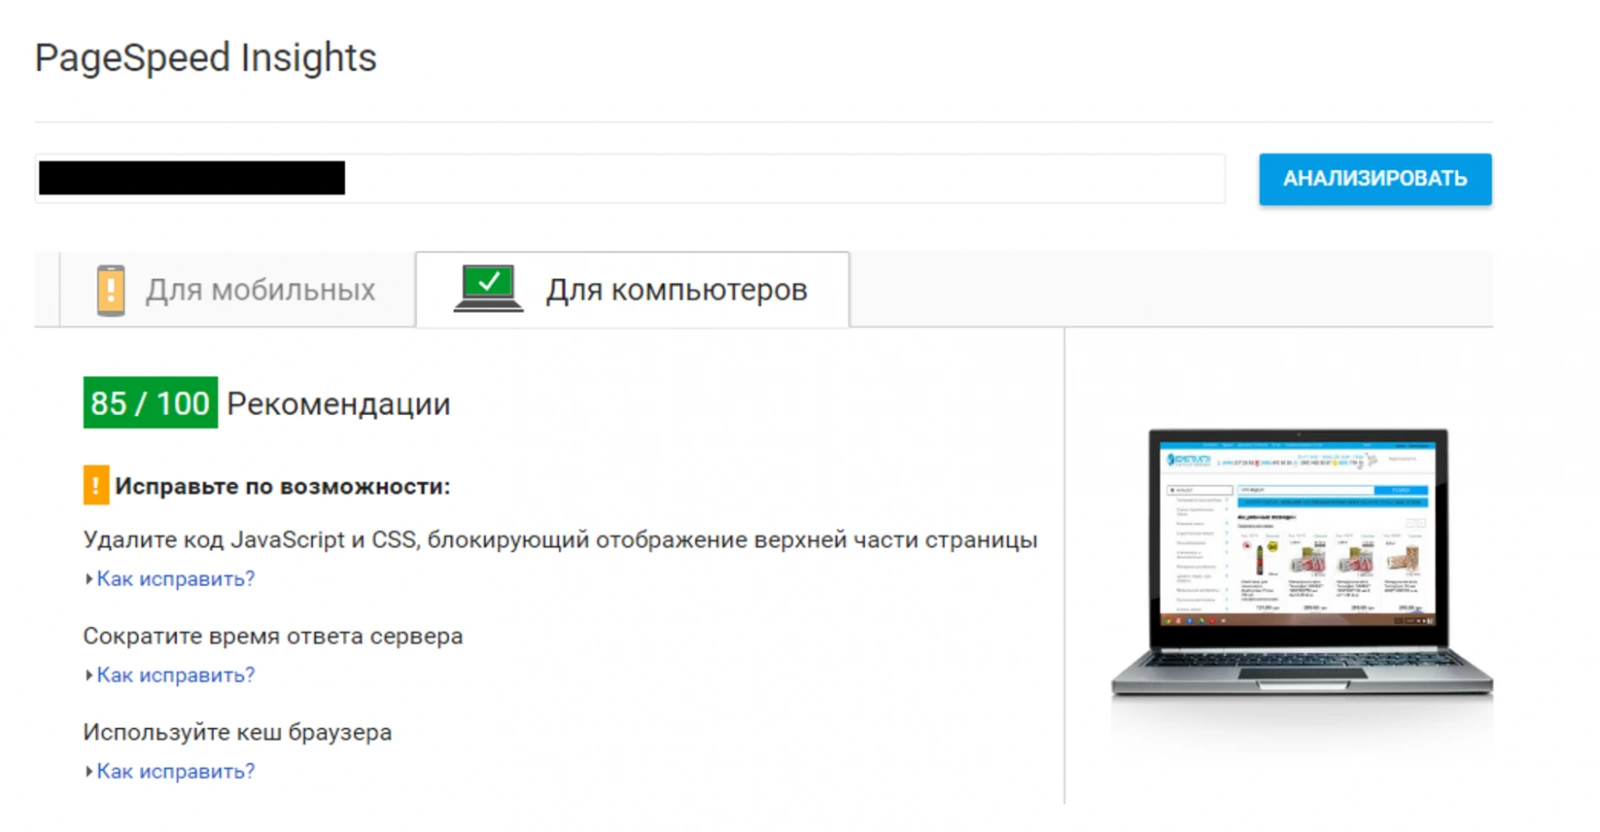
Task: Click the laptop site preview thumbnail
Action: [x=1300, y=560]
